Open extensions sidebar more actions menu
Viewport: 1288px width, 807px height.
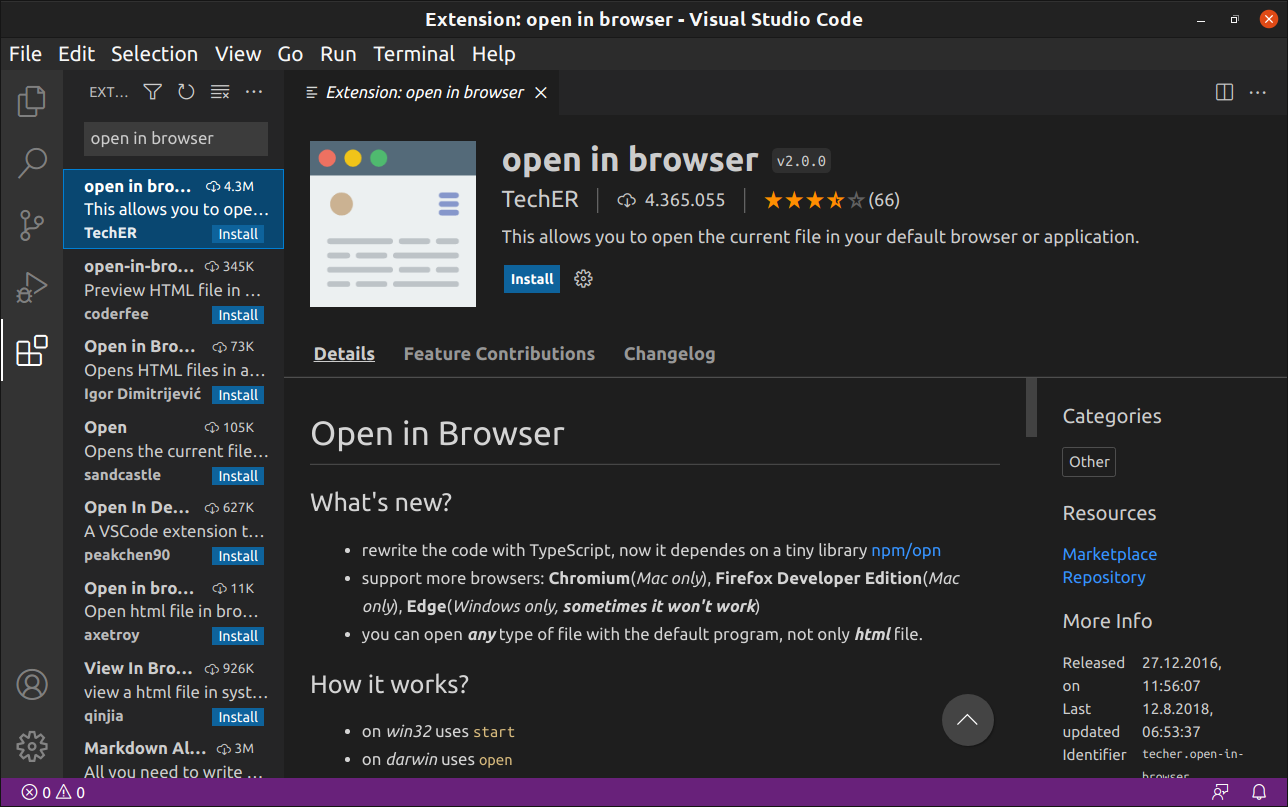[254, 92]
